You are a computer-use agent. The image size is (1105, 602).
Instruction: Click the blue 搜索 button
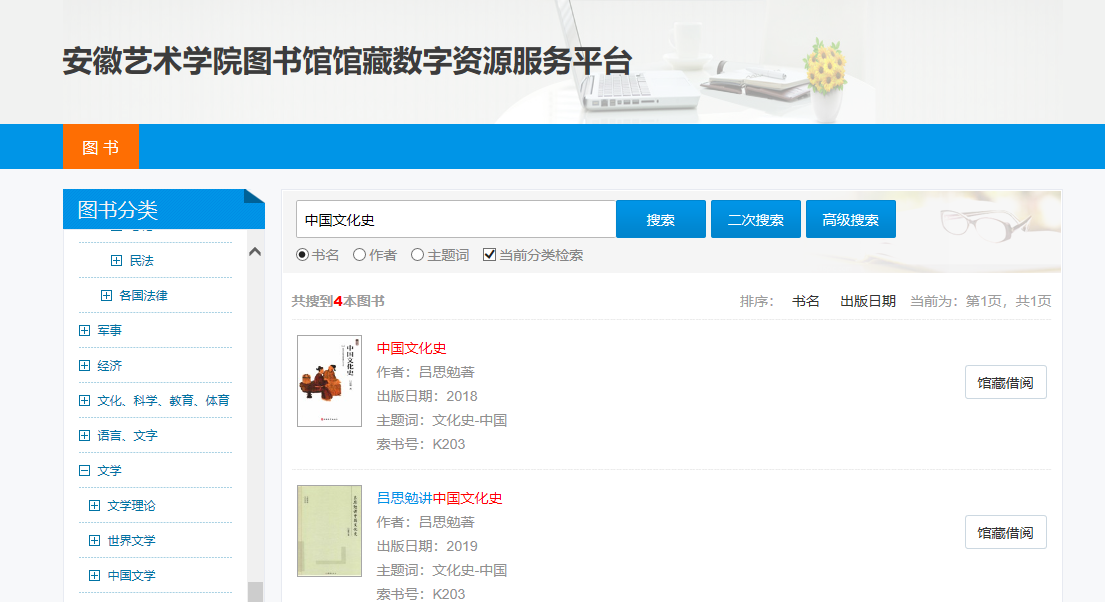tap(660, 220)
